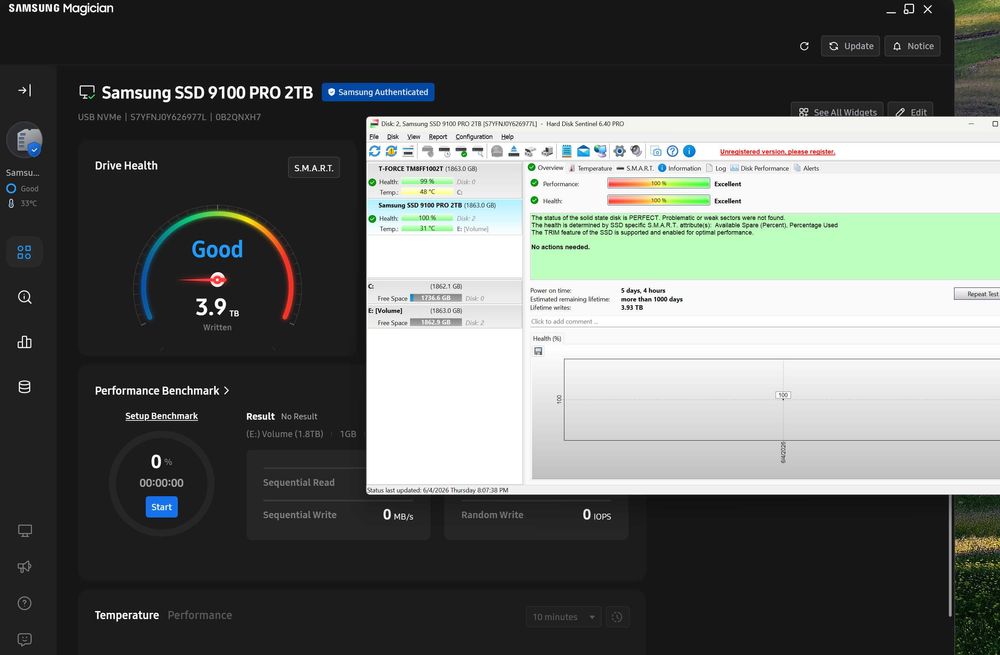Click the Performance 100% gradient bar in Sentinel
The height and width of the screenshot is (655, 1000).
[659, 184]
